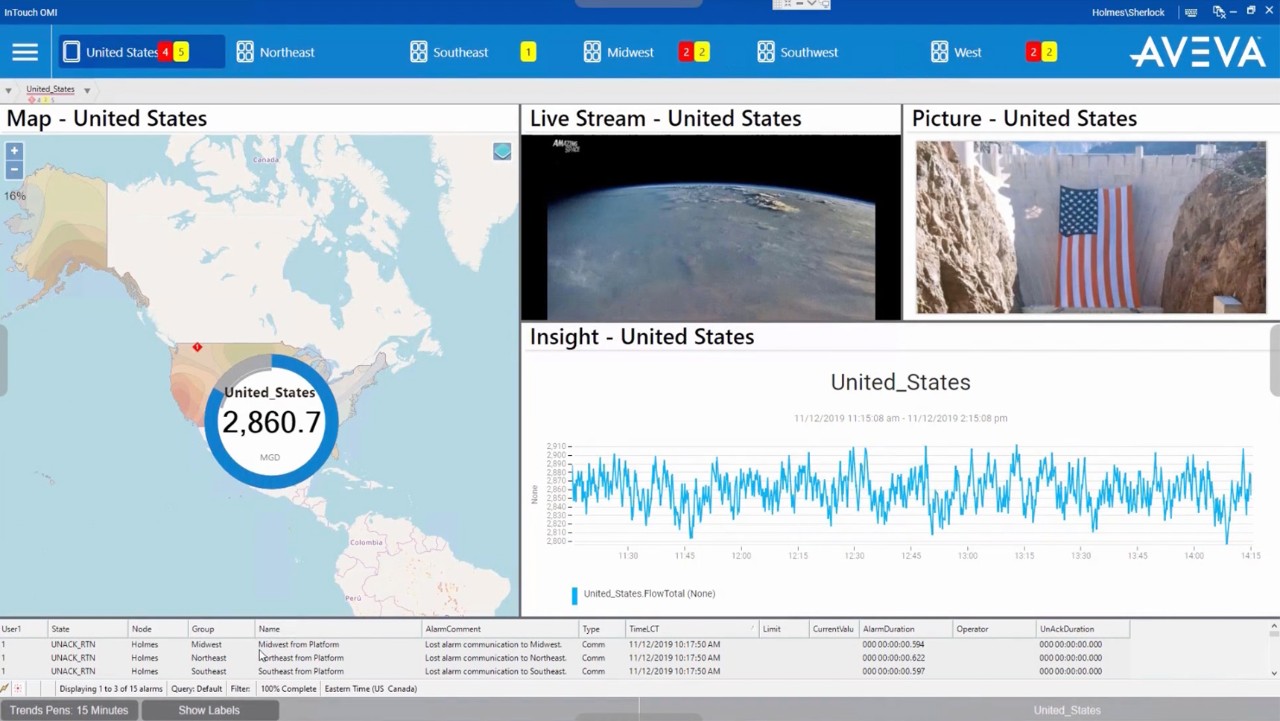Toggle Show Labels on the trend
Viewport: 1280px width, 721px height.
(x=209, y=710)
